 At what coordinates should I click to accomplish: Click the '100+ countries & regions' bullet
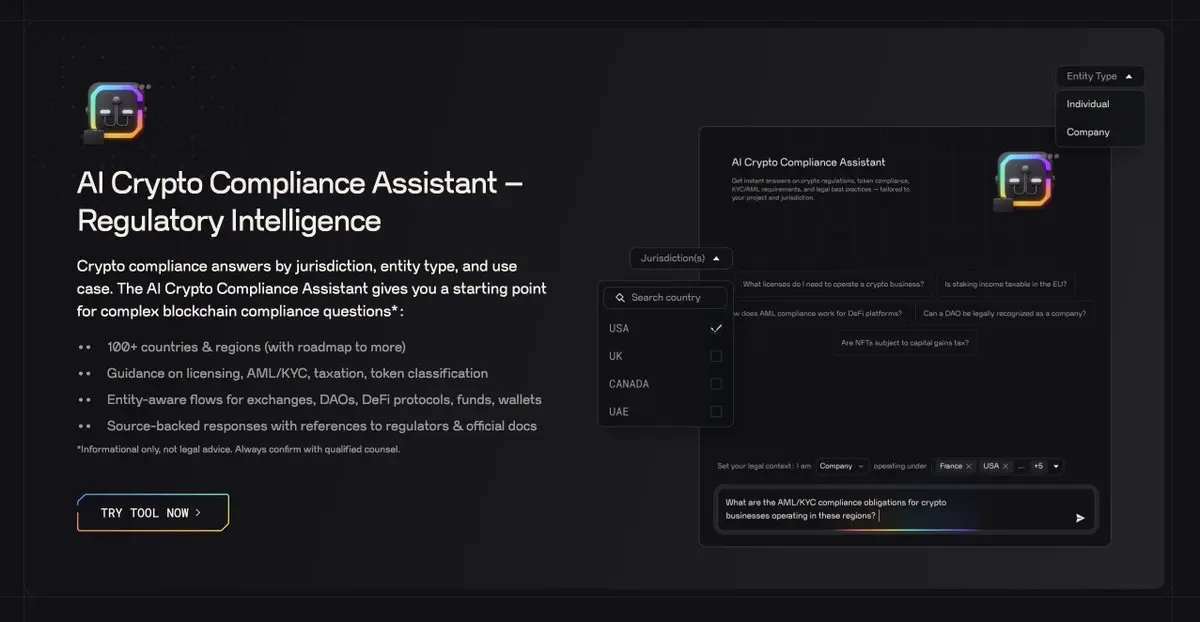tap(256, 347)
